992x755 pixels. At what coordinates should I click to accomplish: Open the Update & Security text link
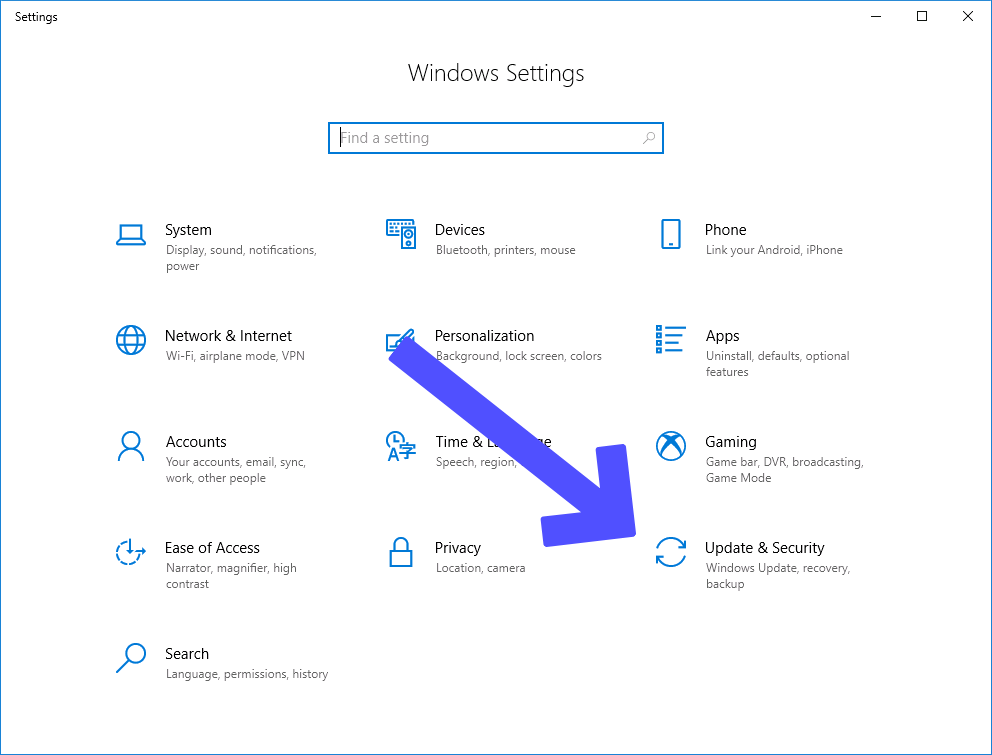[x=764, y=548]
